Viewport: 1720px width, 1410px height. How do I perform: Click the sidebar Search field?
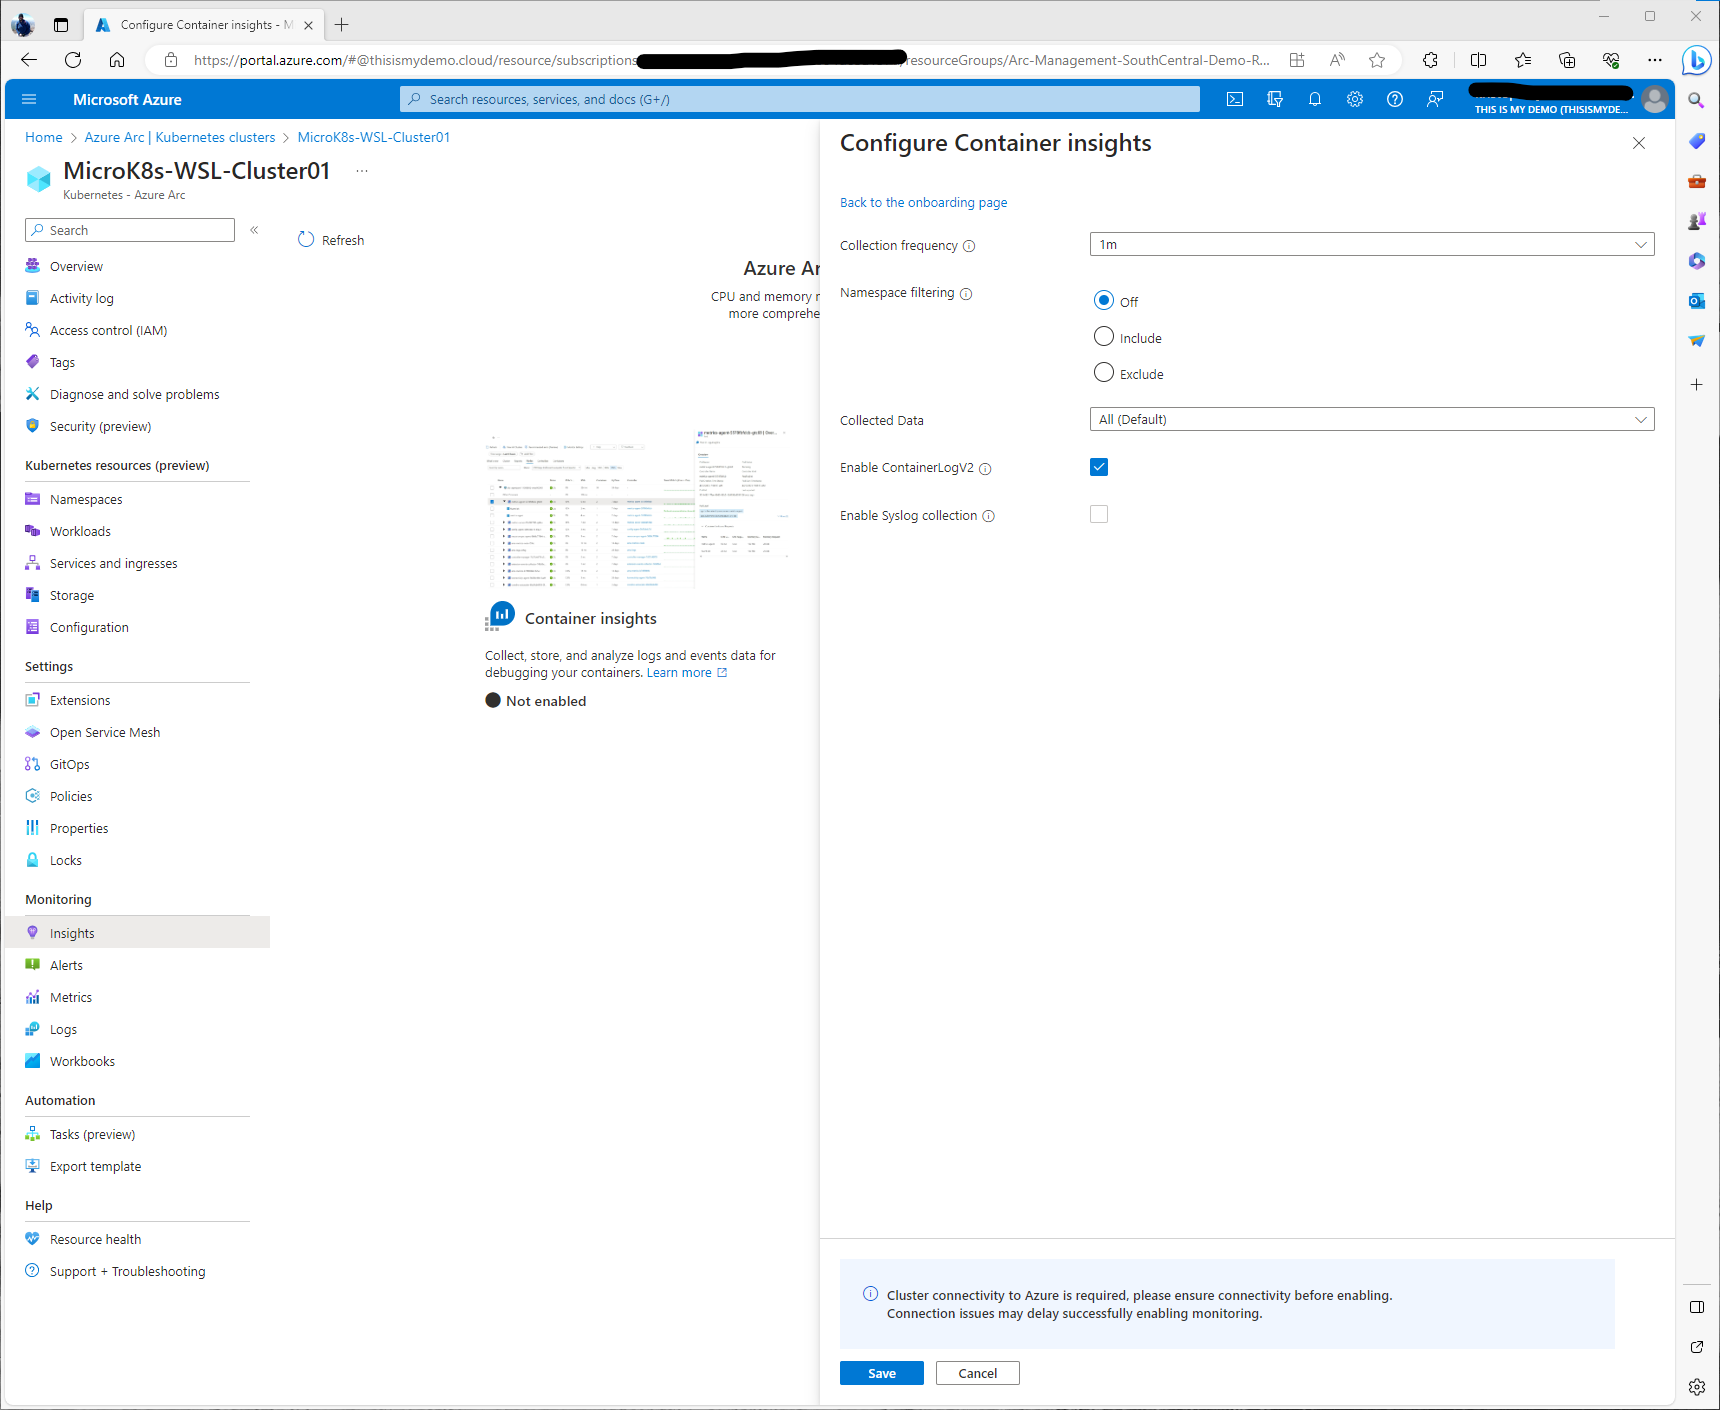pos(130,230)
